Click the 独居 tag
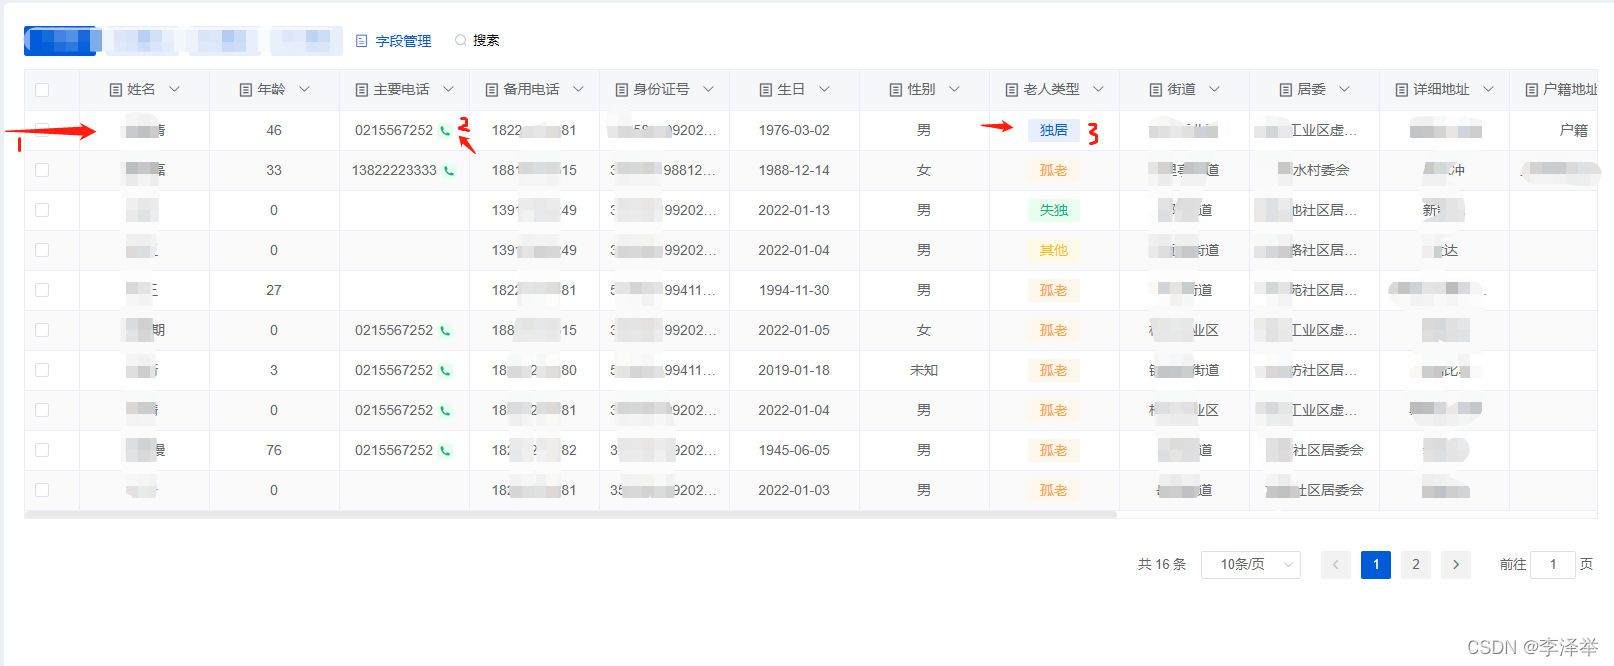Viewport: 1614px width, 666px height. (1054, 130)
